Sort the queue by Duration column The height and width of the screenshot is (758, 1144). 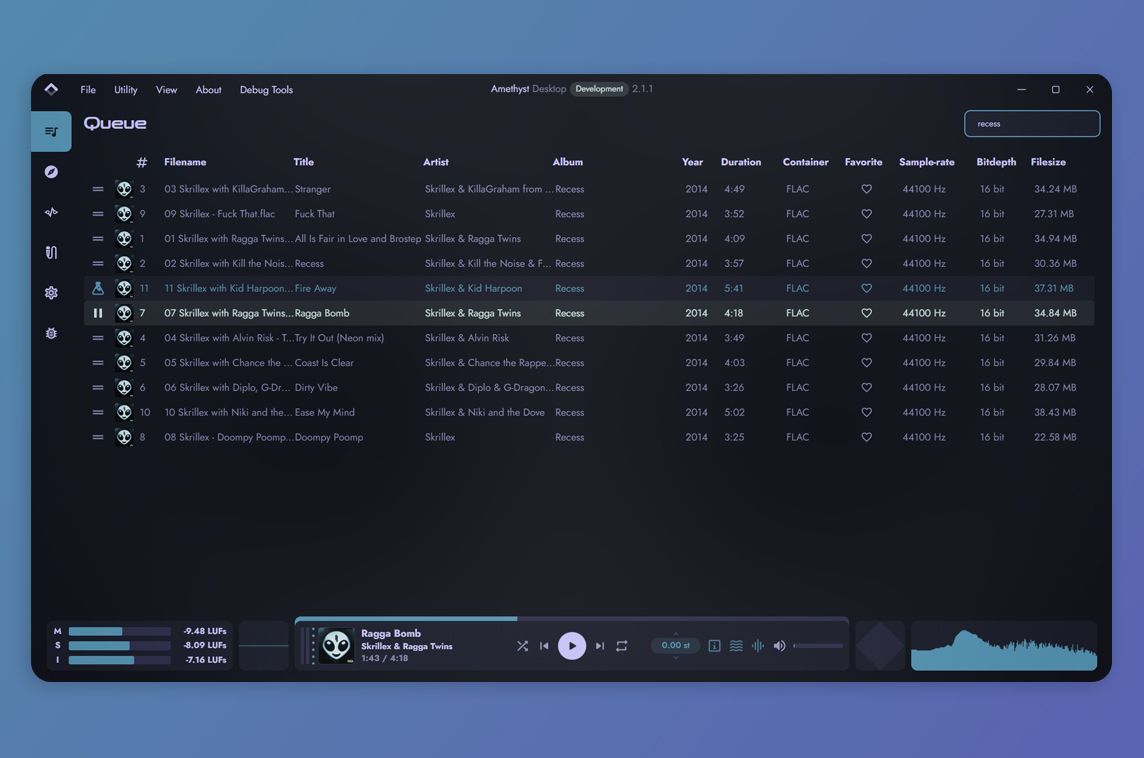[741, 162]
